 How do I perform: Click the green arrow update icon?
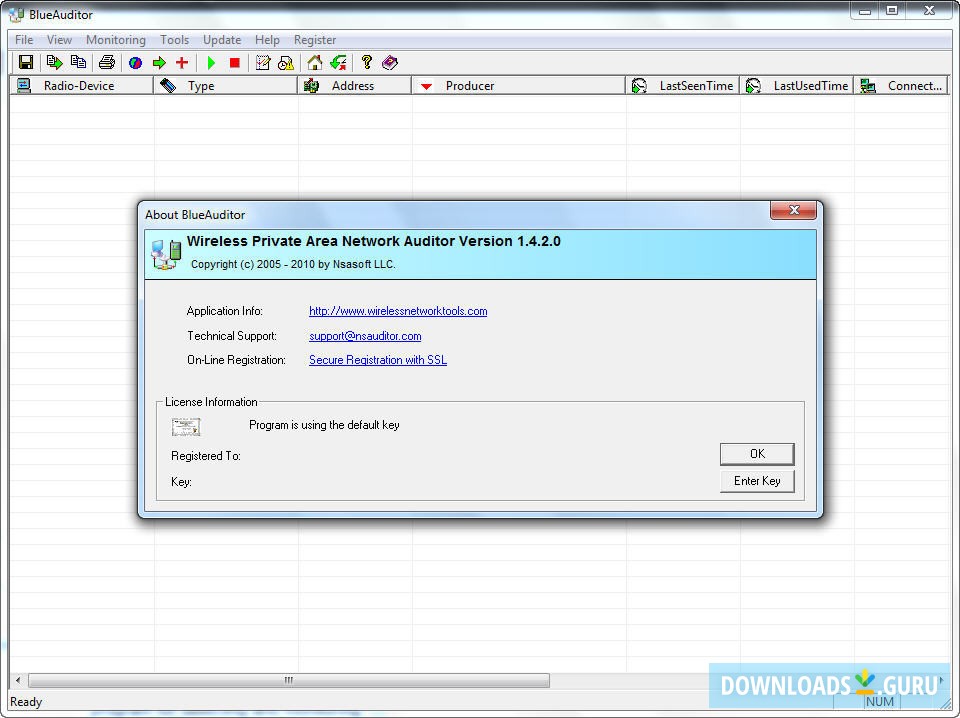338,62
